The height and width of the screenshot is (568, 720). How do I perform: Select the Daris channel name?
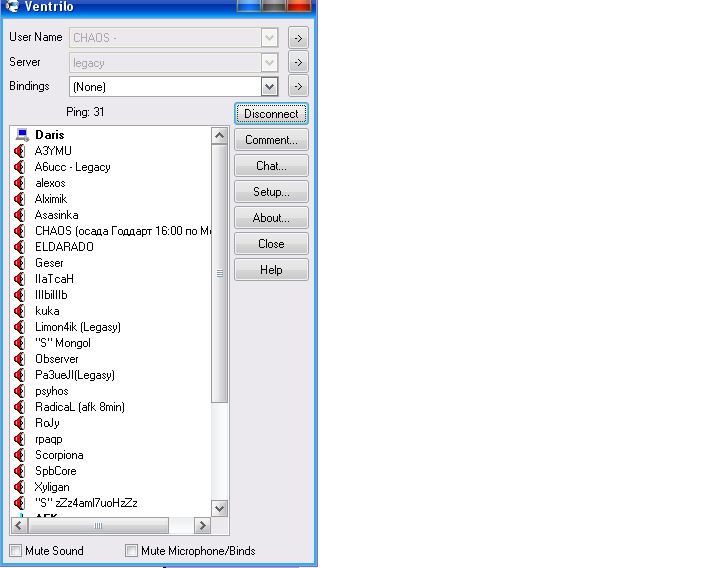tap(50, 135)
